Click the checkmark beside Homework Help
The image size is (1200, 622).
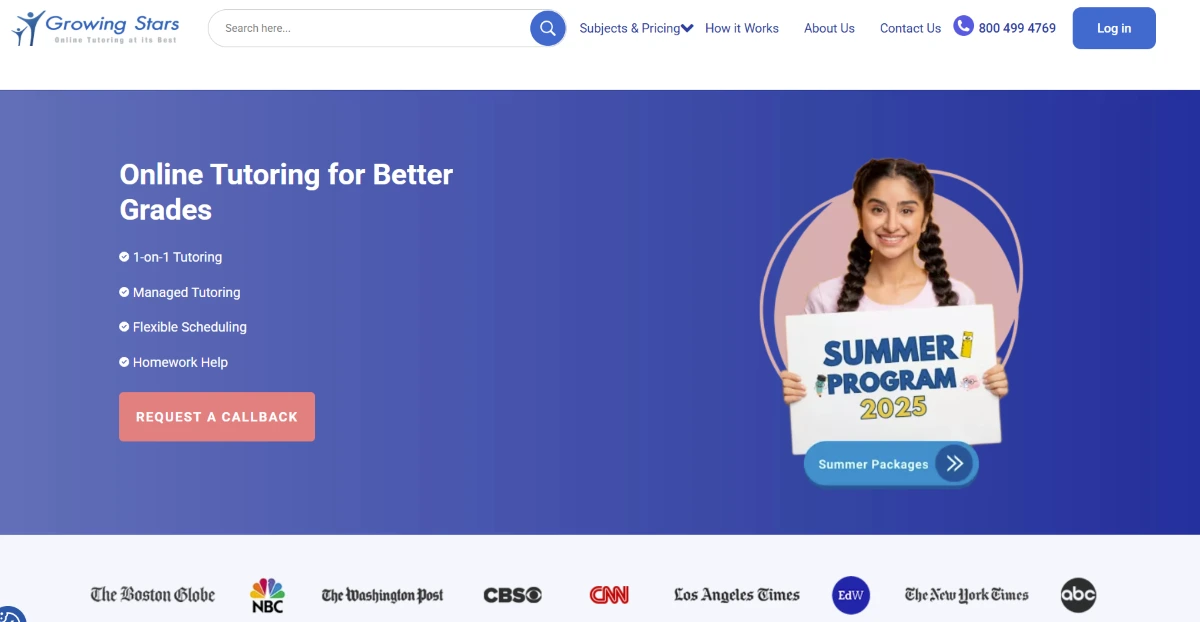(124, 362)
